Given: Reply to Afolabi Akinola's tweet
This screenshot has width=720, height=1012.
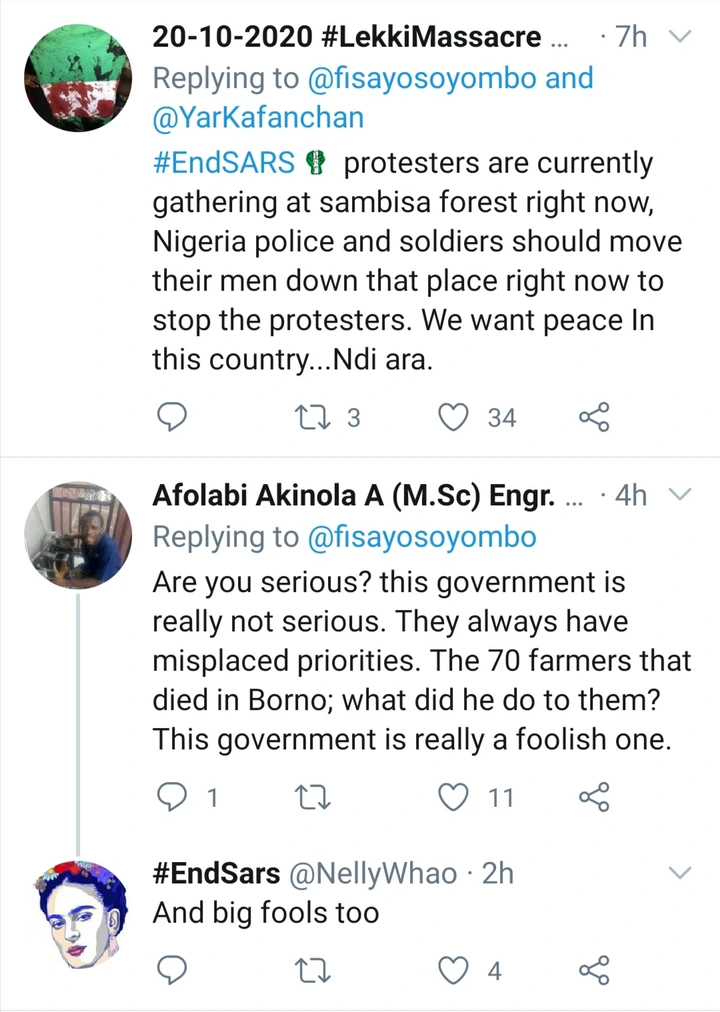Looking at the screenshot, I should point(172,797).
